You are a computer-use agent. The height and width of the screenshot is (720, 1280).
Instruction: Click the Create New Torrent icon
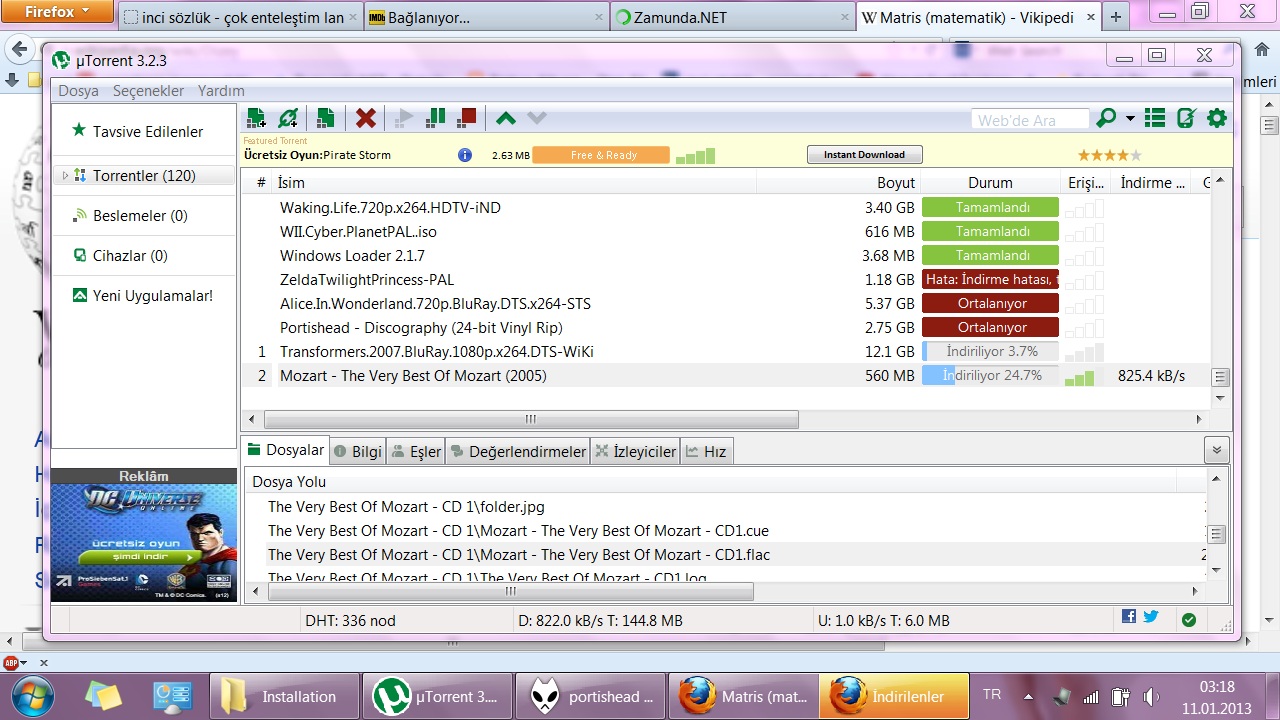(325, 118)
